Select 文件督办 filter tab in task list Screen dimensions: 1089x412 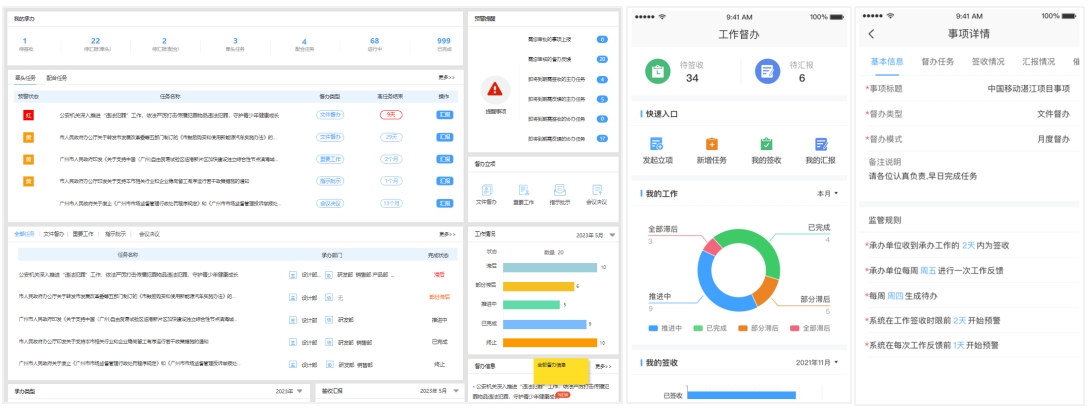pyautogui.click(x=53, y=234)
